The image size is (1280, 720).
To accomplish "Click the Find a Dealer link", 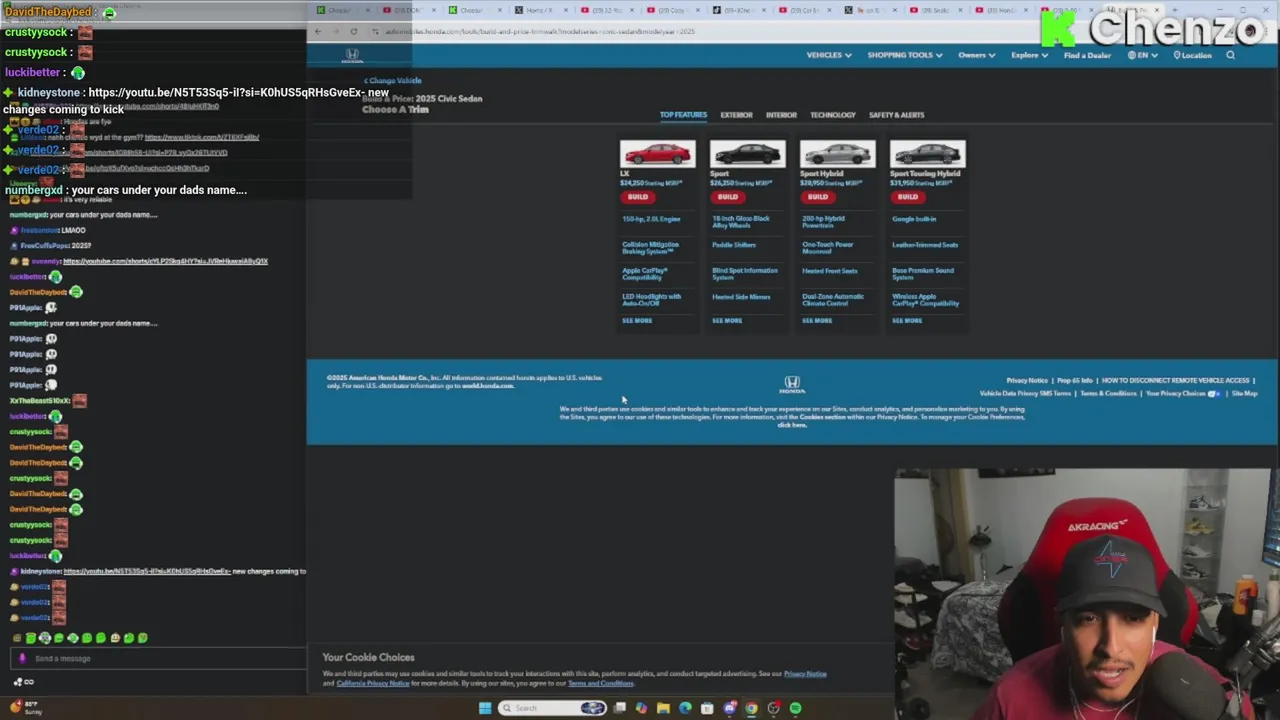I will coord(1087,55).
